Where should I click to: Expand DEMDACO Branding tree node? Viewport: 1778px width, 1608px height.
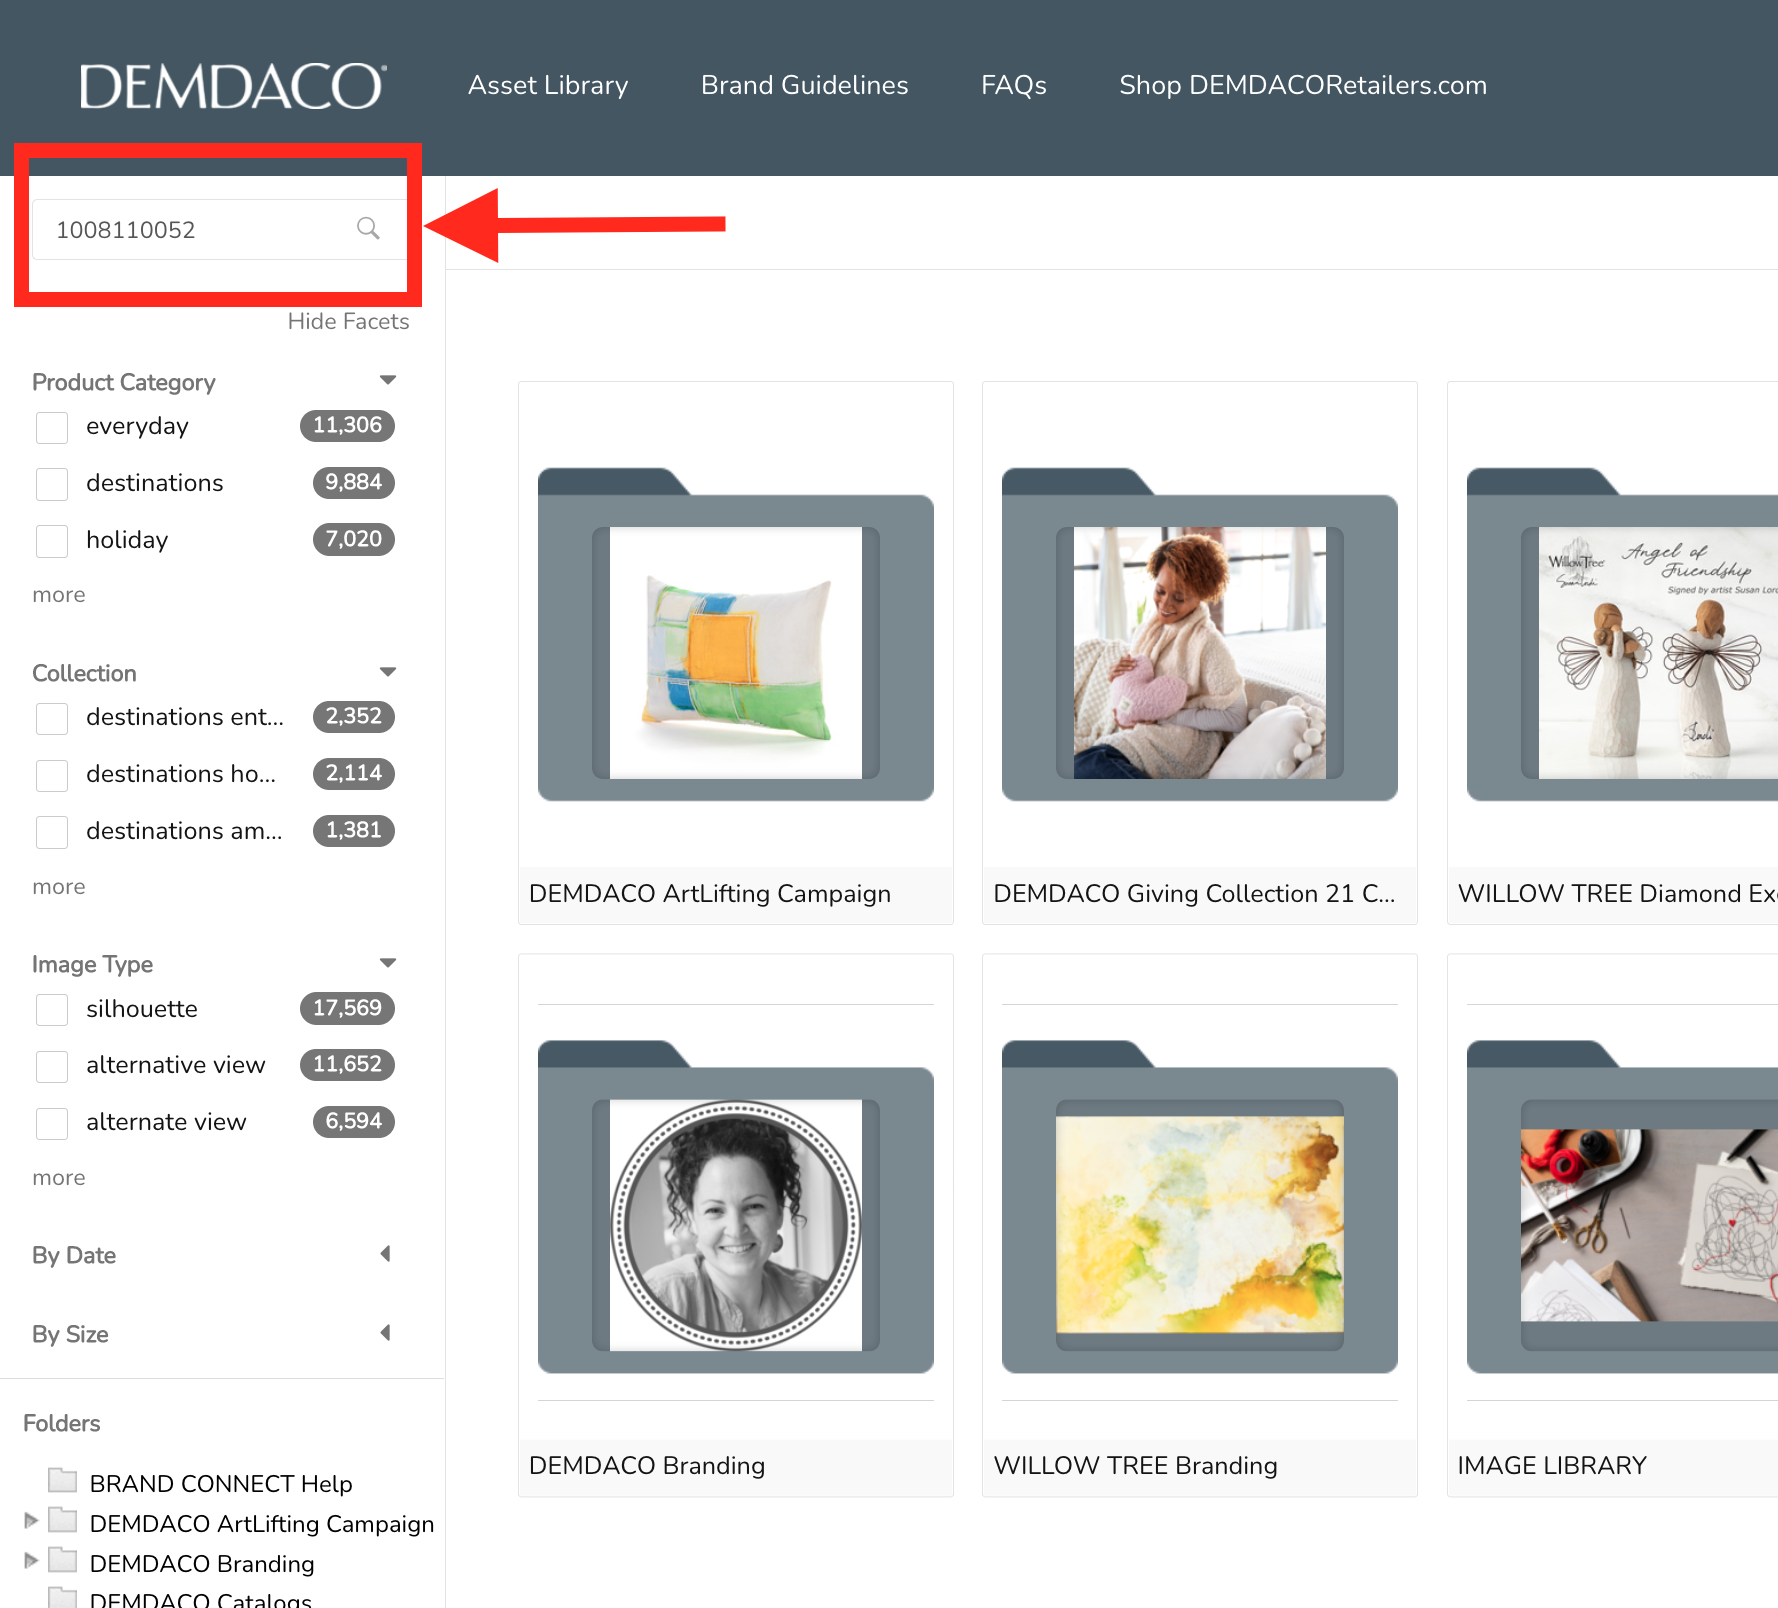click(31, 1560)
